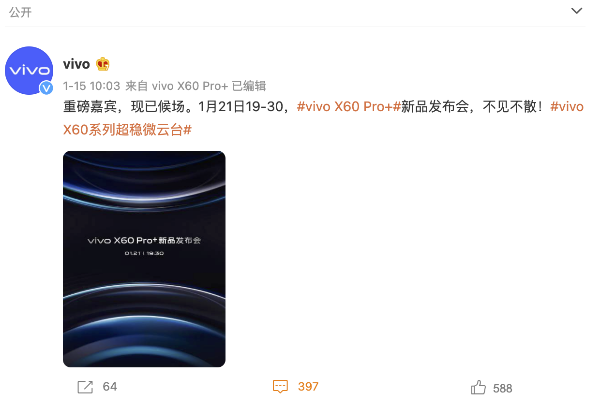Screen dimensions: 600x406
Task: Open the 1-15 10:03 timestamp
Action: click(x=92, y=86)
